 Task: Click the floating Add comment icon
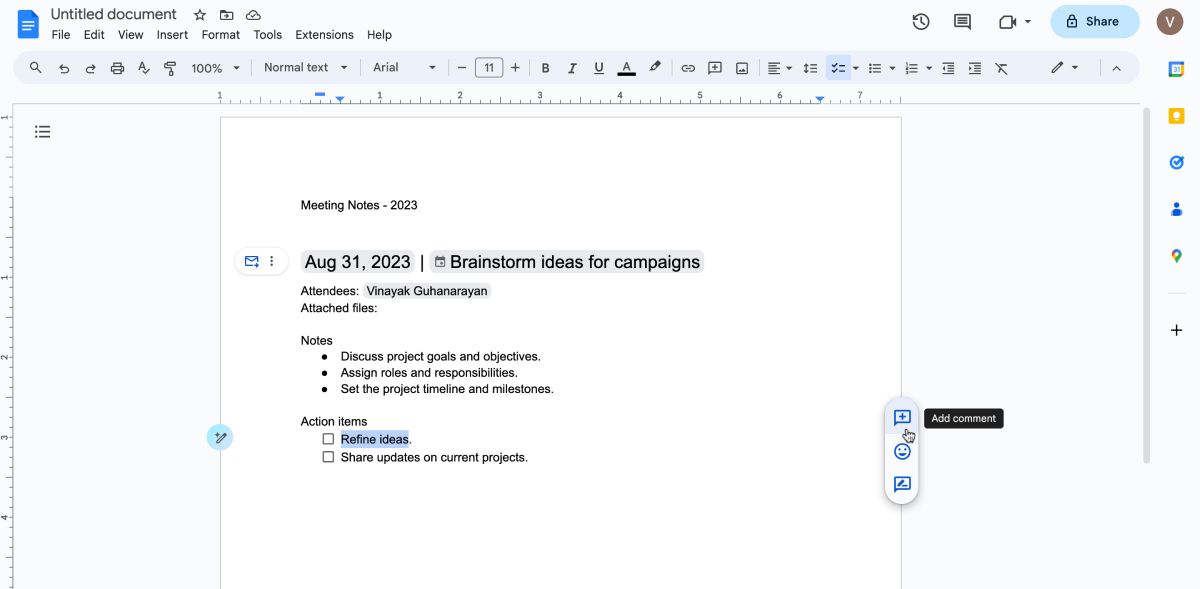click(x=901, y=418)
